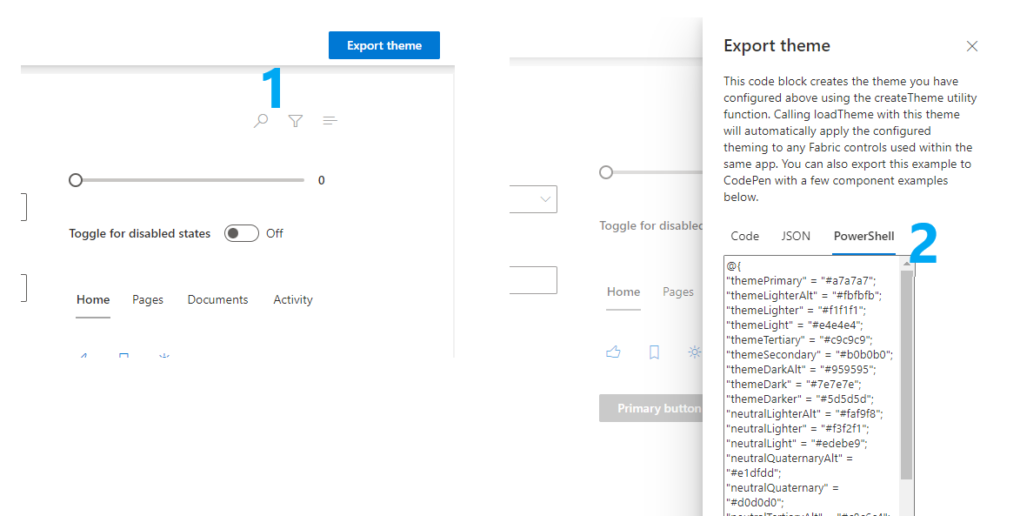This screenshot has height=516, width=1020.
Task: Switch to the JSON export tab
Action: 796,237
